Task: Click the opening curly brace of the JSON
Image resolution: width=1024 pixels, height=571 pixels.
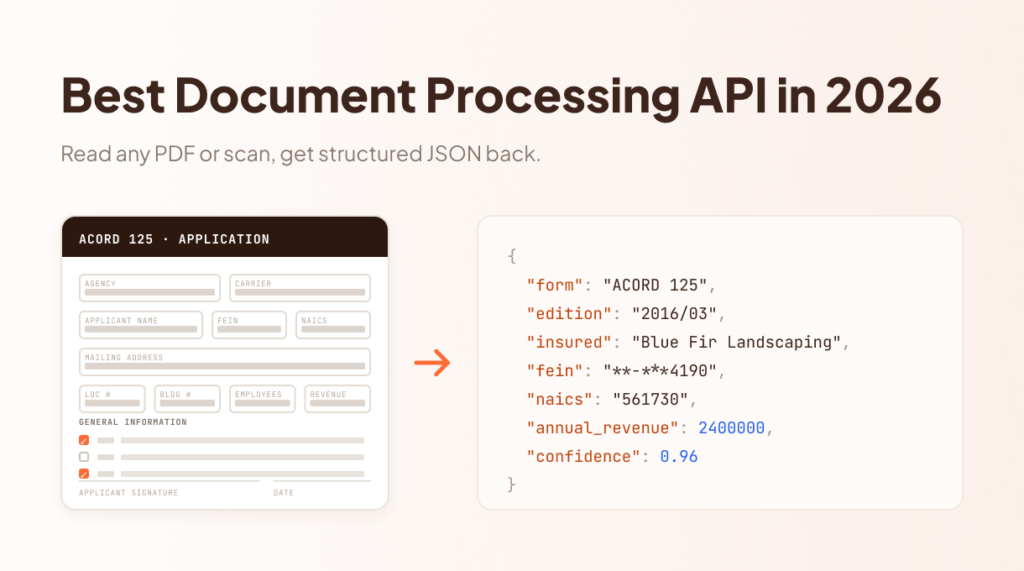Action: pos(512,257)
